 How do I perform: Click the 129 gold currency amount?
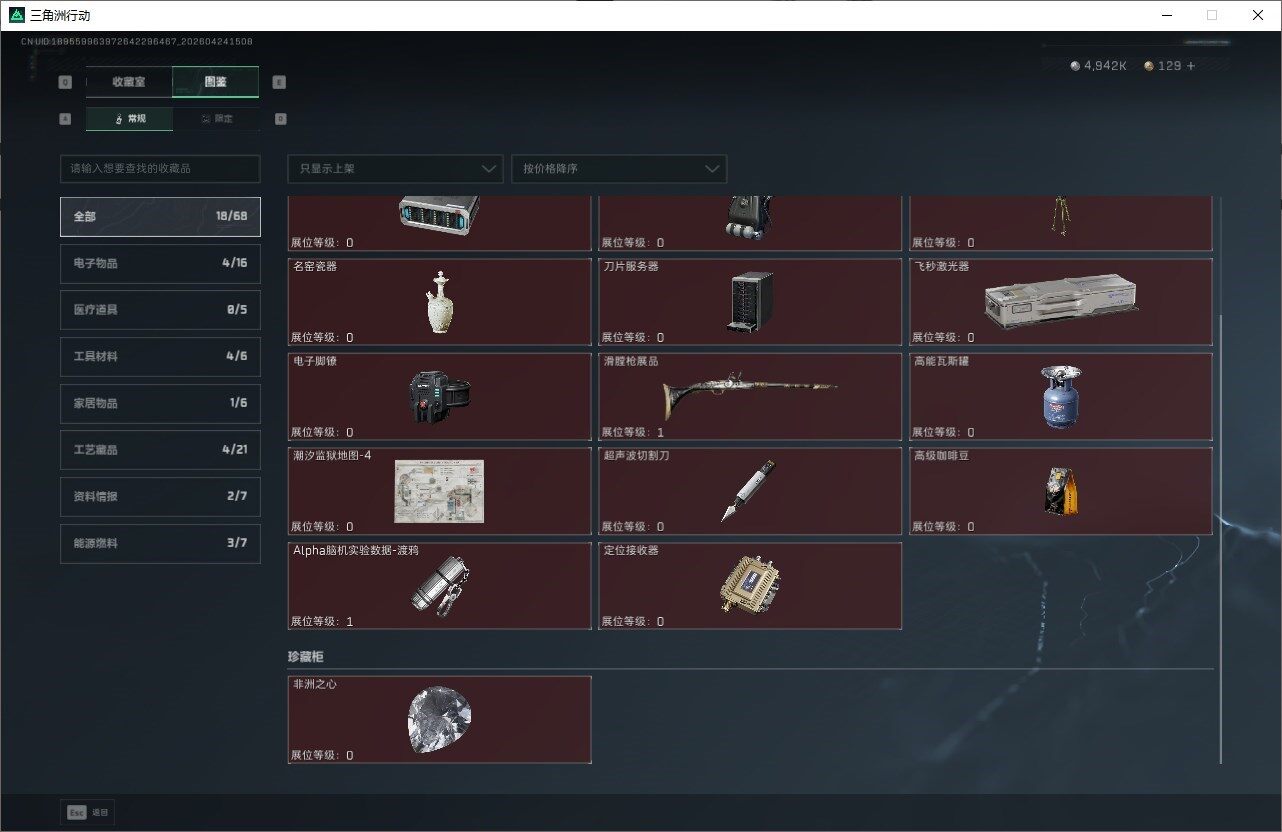click(x=1169, y=66)
